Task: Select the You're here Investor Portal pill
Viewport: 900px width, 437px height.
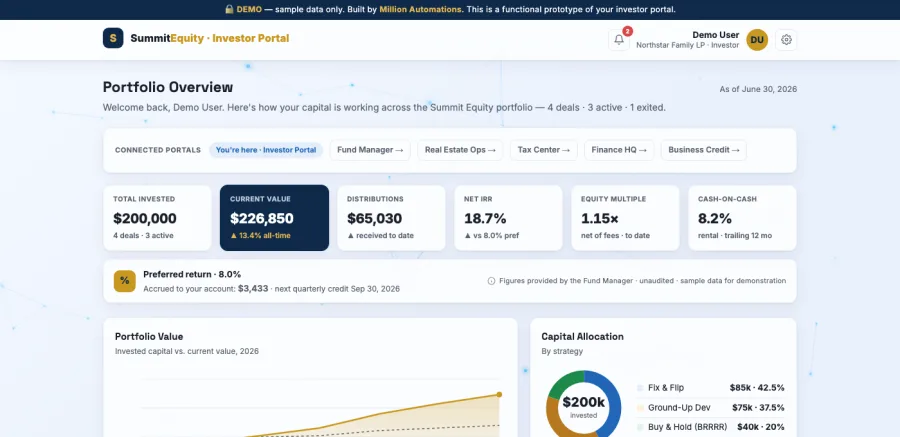Action: pos(266,150)
